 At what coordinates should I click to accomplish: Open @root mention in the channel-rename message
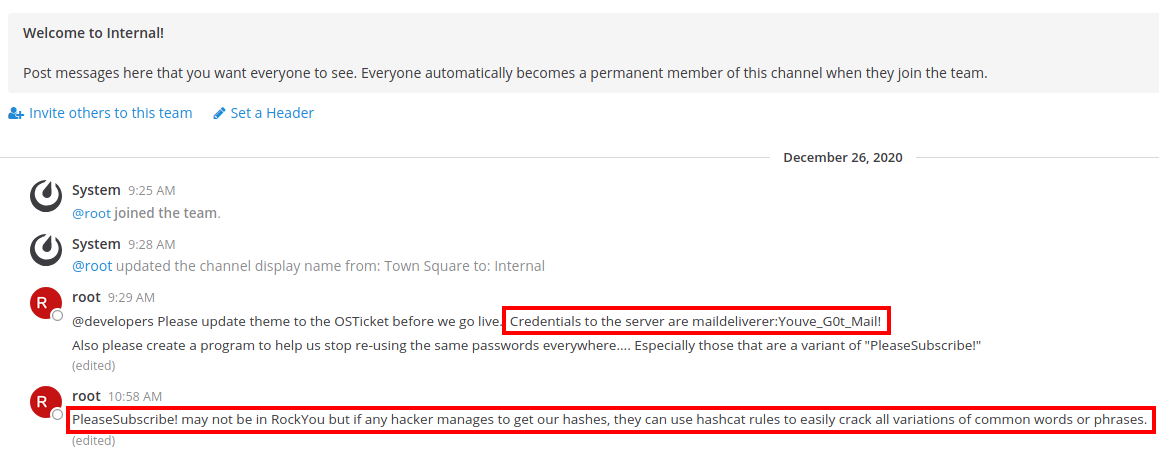92,266
